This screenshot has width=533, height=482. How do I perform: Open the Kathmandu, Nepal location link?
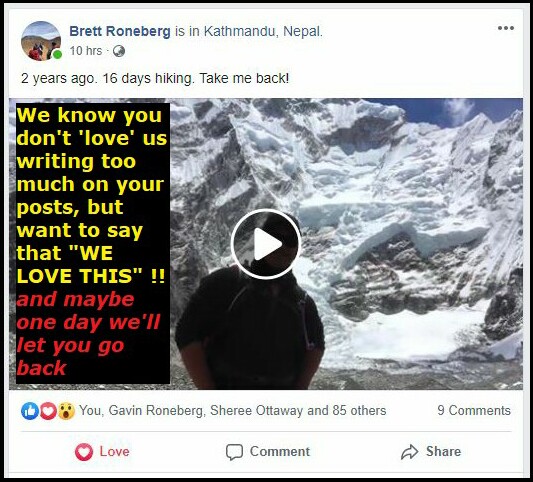263,31
